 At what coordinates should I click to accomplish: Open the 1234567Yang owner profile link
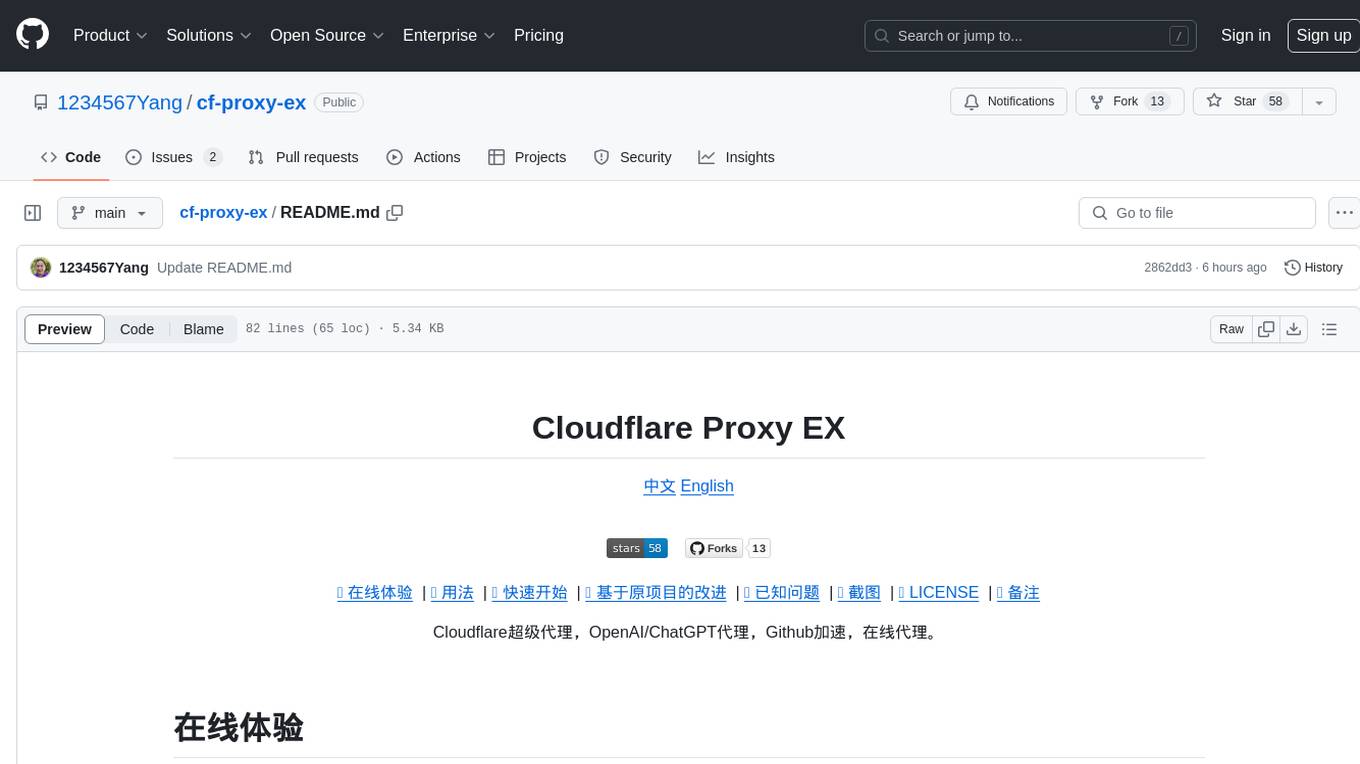pyautogui.click(x=120, y=102)
